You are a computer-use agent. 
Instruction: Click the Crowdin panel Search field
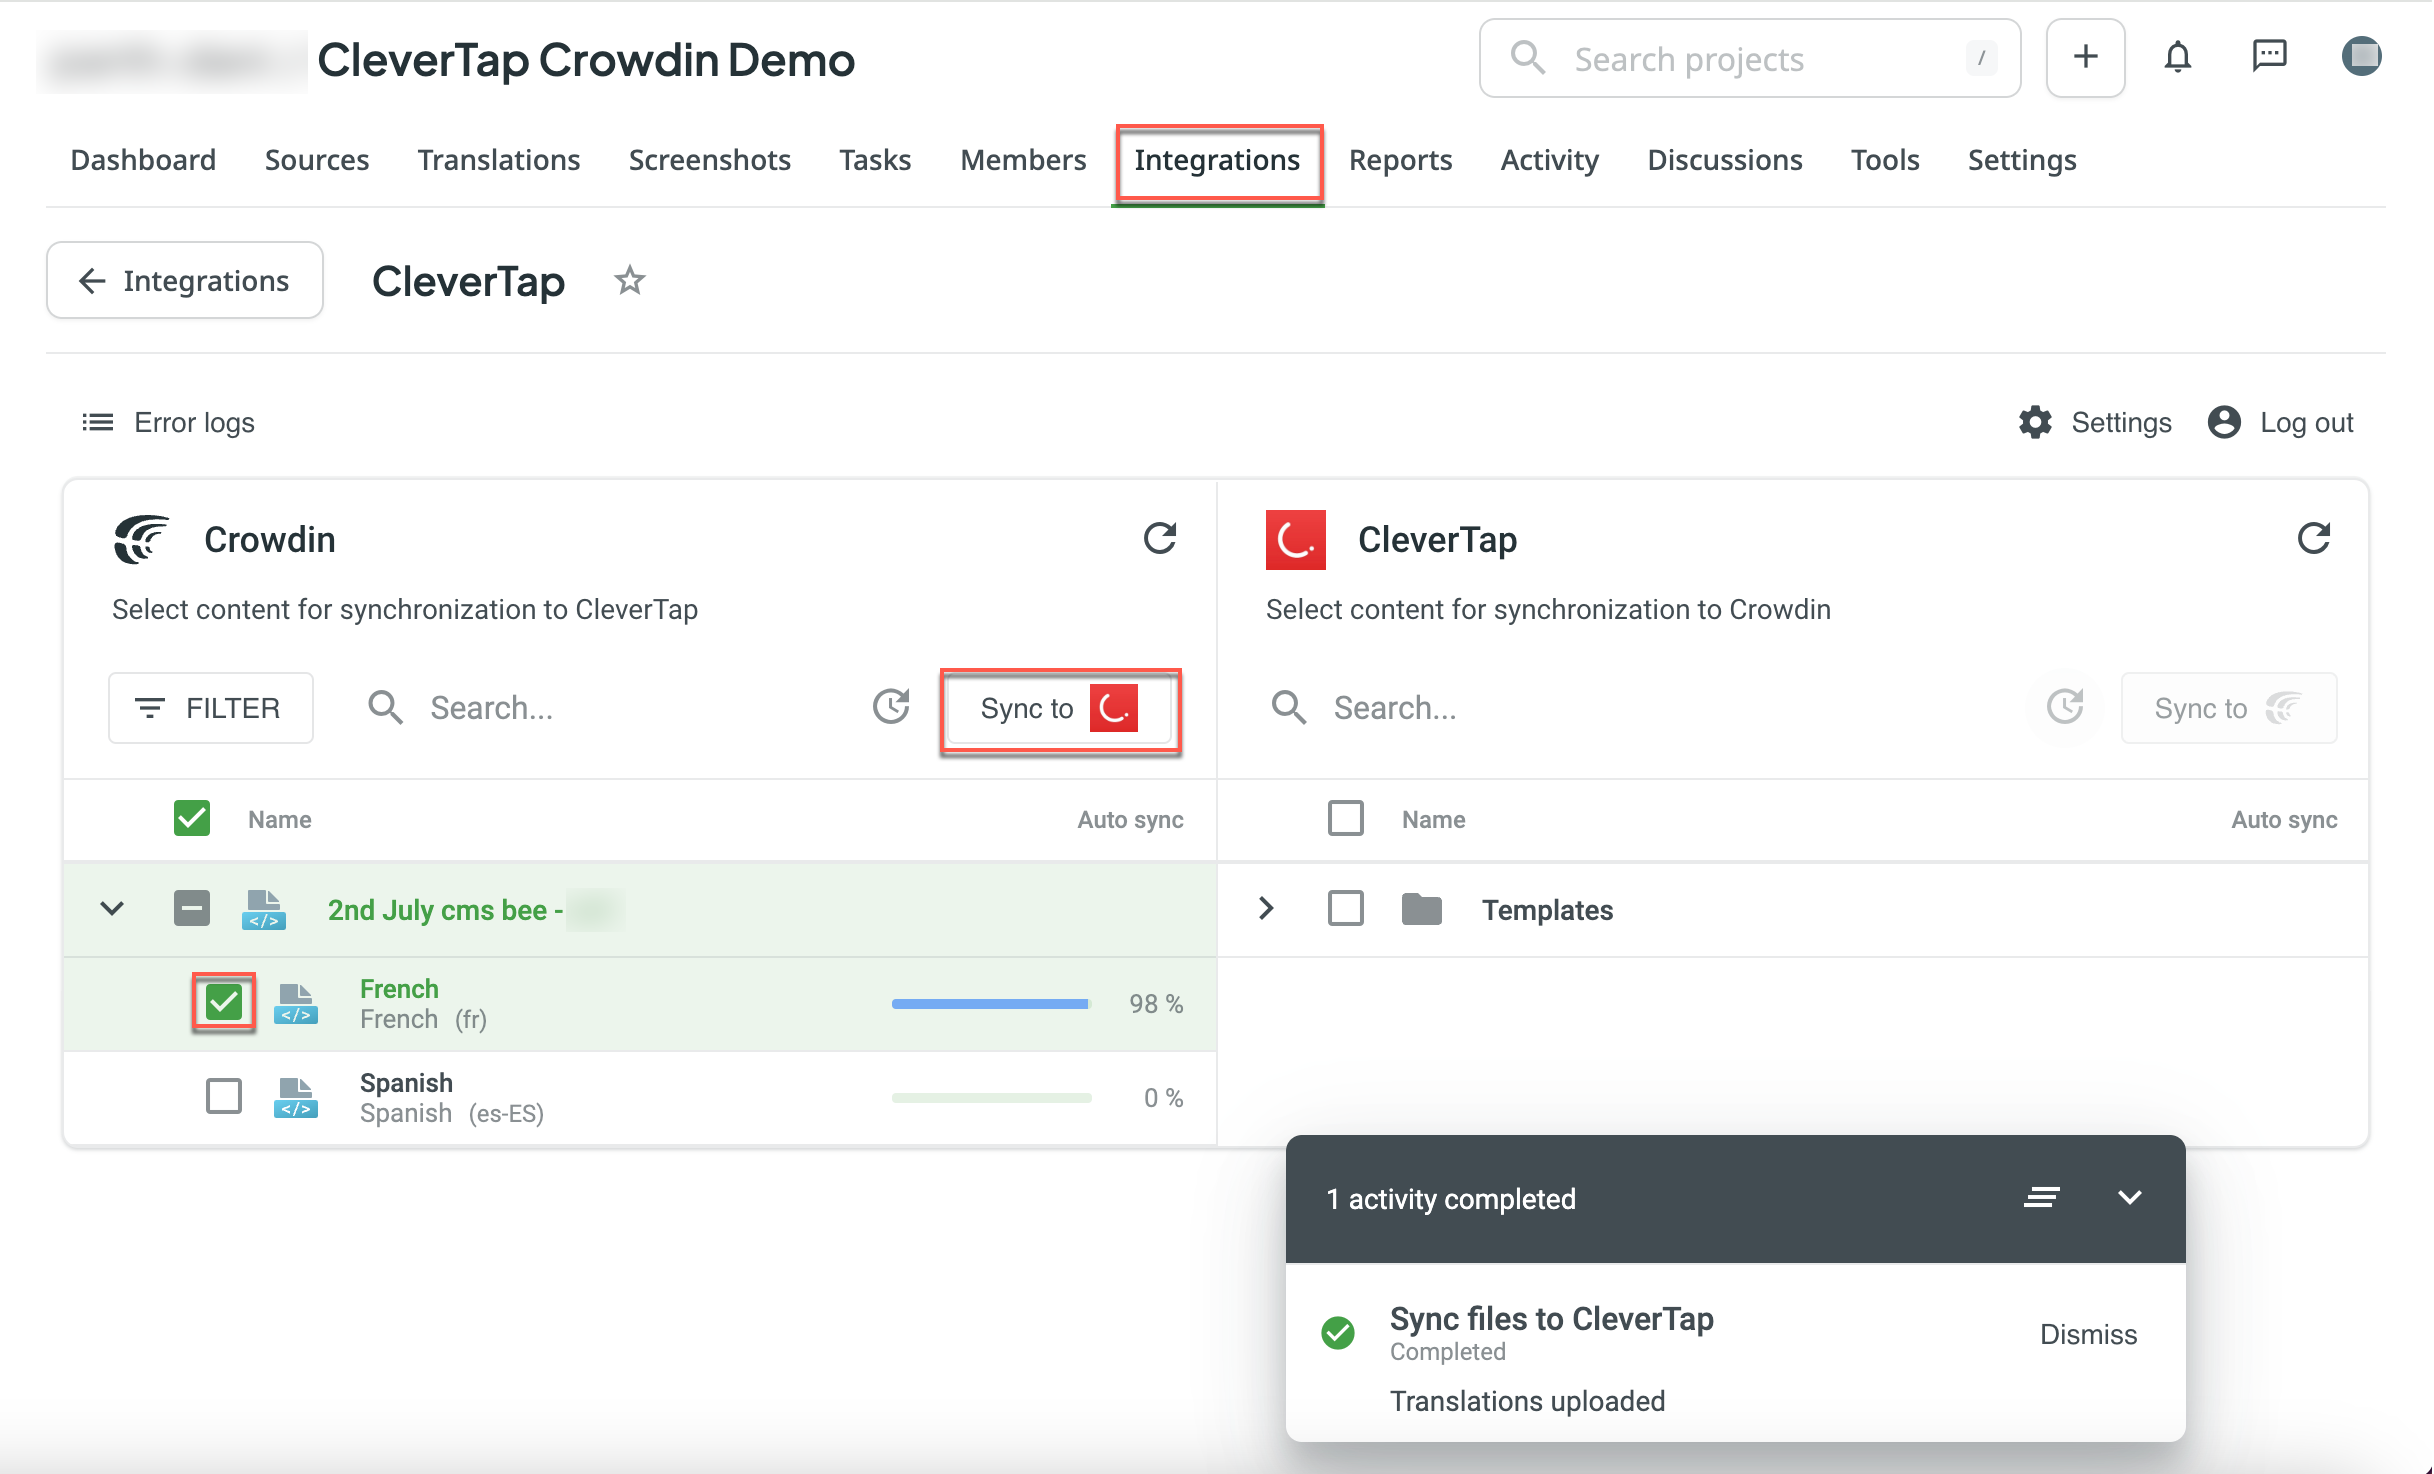point(610,708)
